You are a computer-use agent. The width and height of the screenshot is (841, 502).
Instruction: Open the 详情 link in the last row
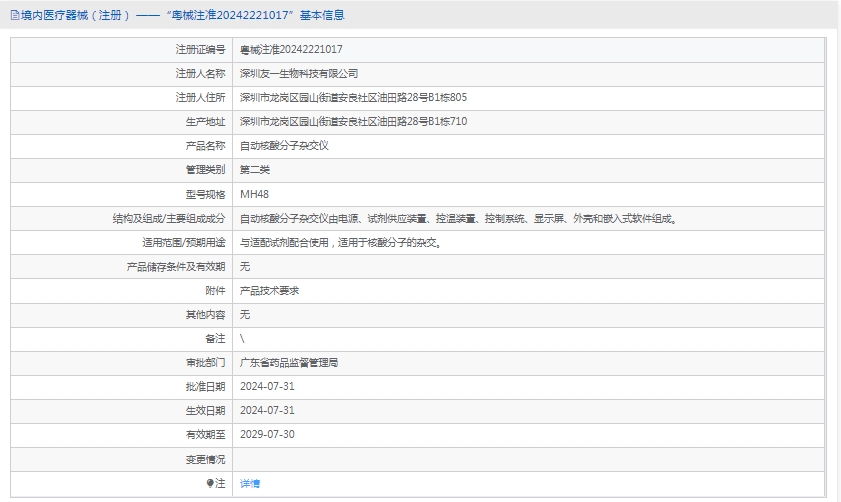click(x=250, y=483)
